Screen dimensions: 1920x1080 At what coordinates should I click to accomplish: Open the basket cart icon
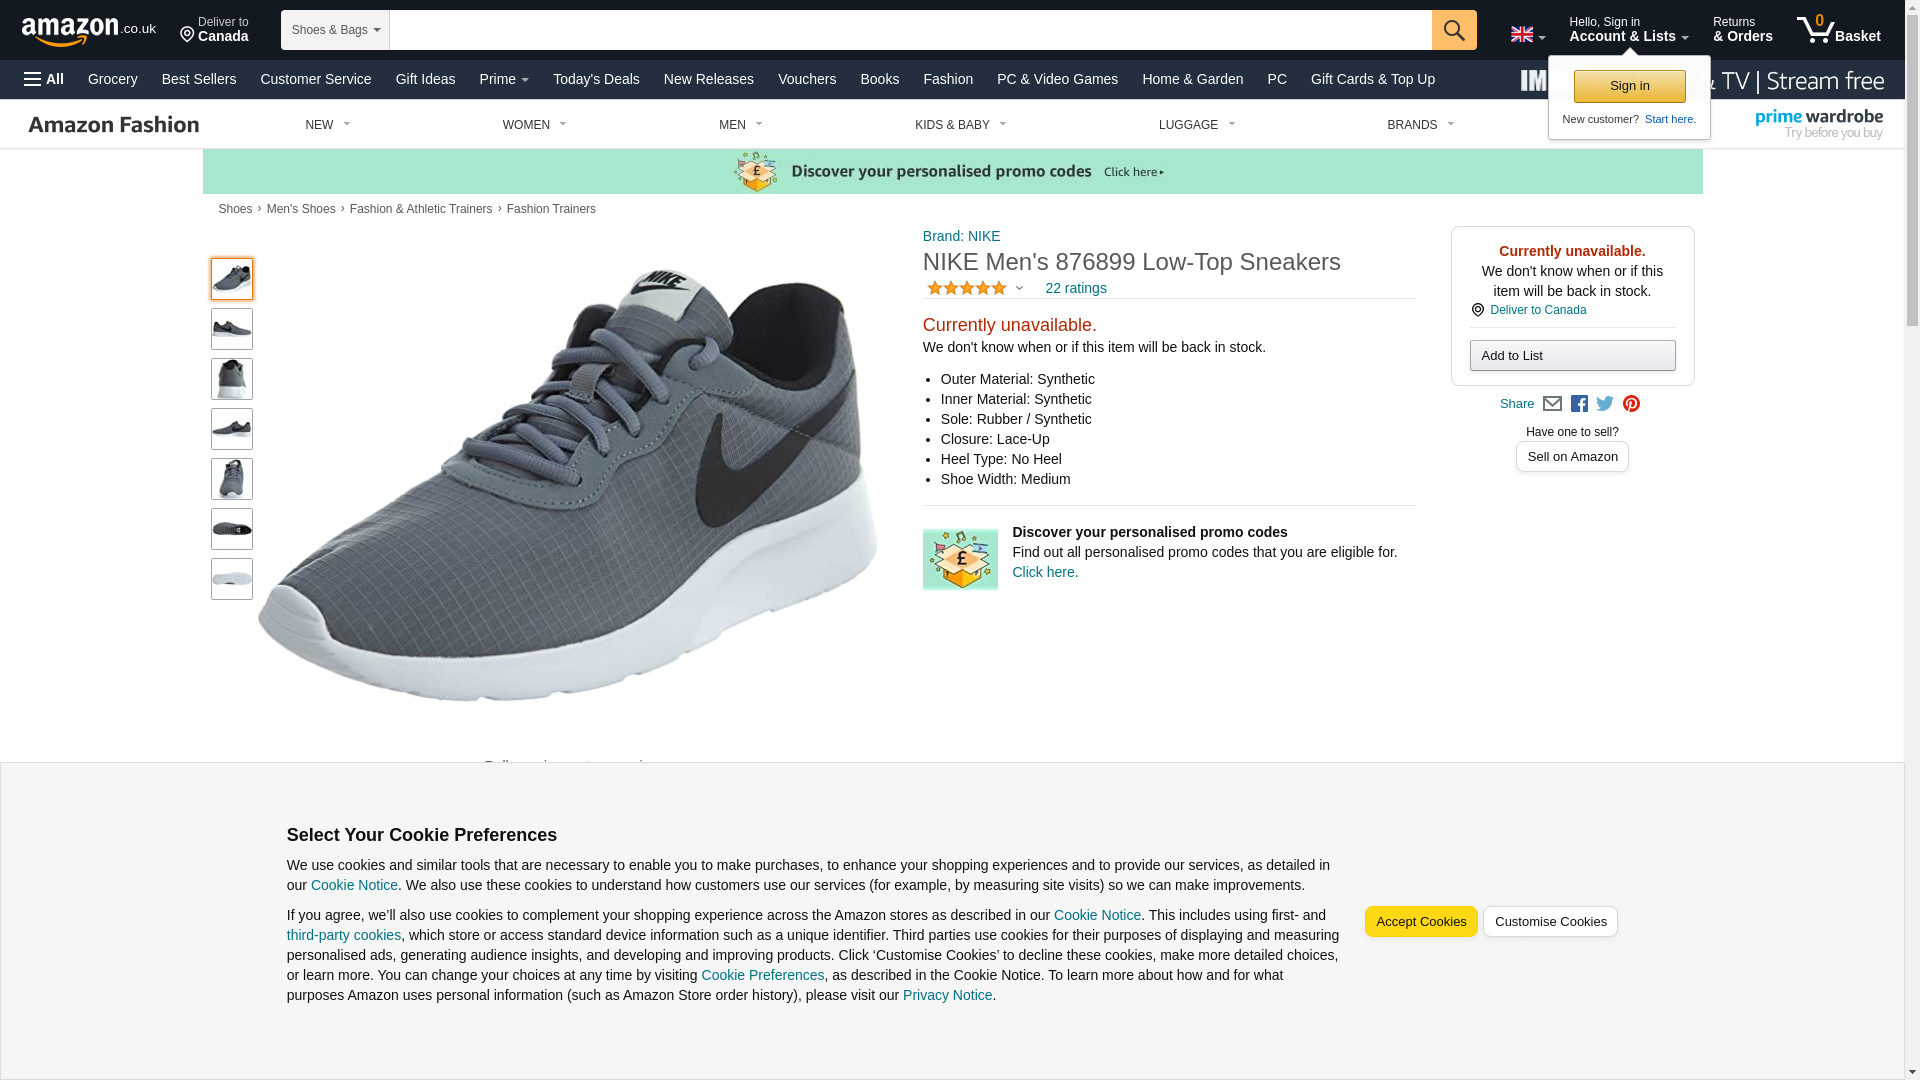click(1837, 30)
